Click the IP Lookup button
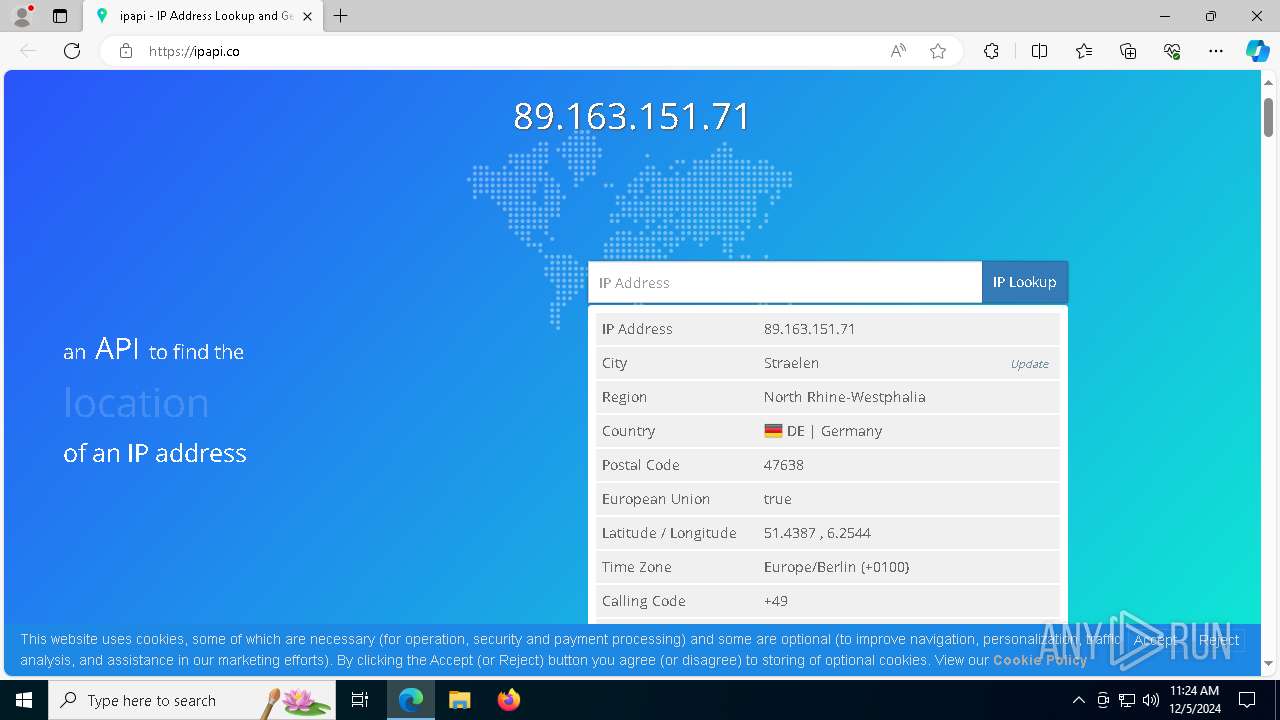 point(1025,283)
